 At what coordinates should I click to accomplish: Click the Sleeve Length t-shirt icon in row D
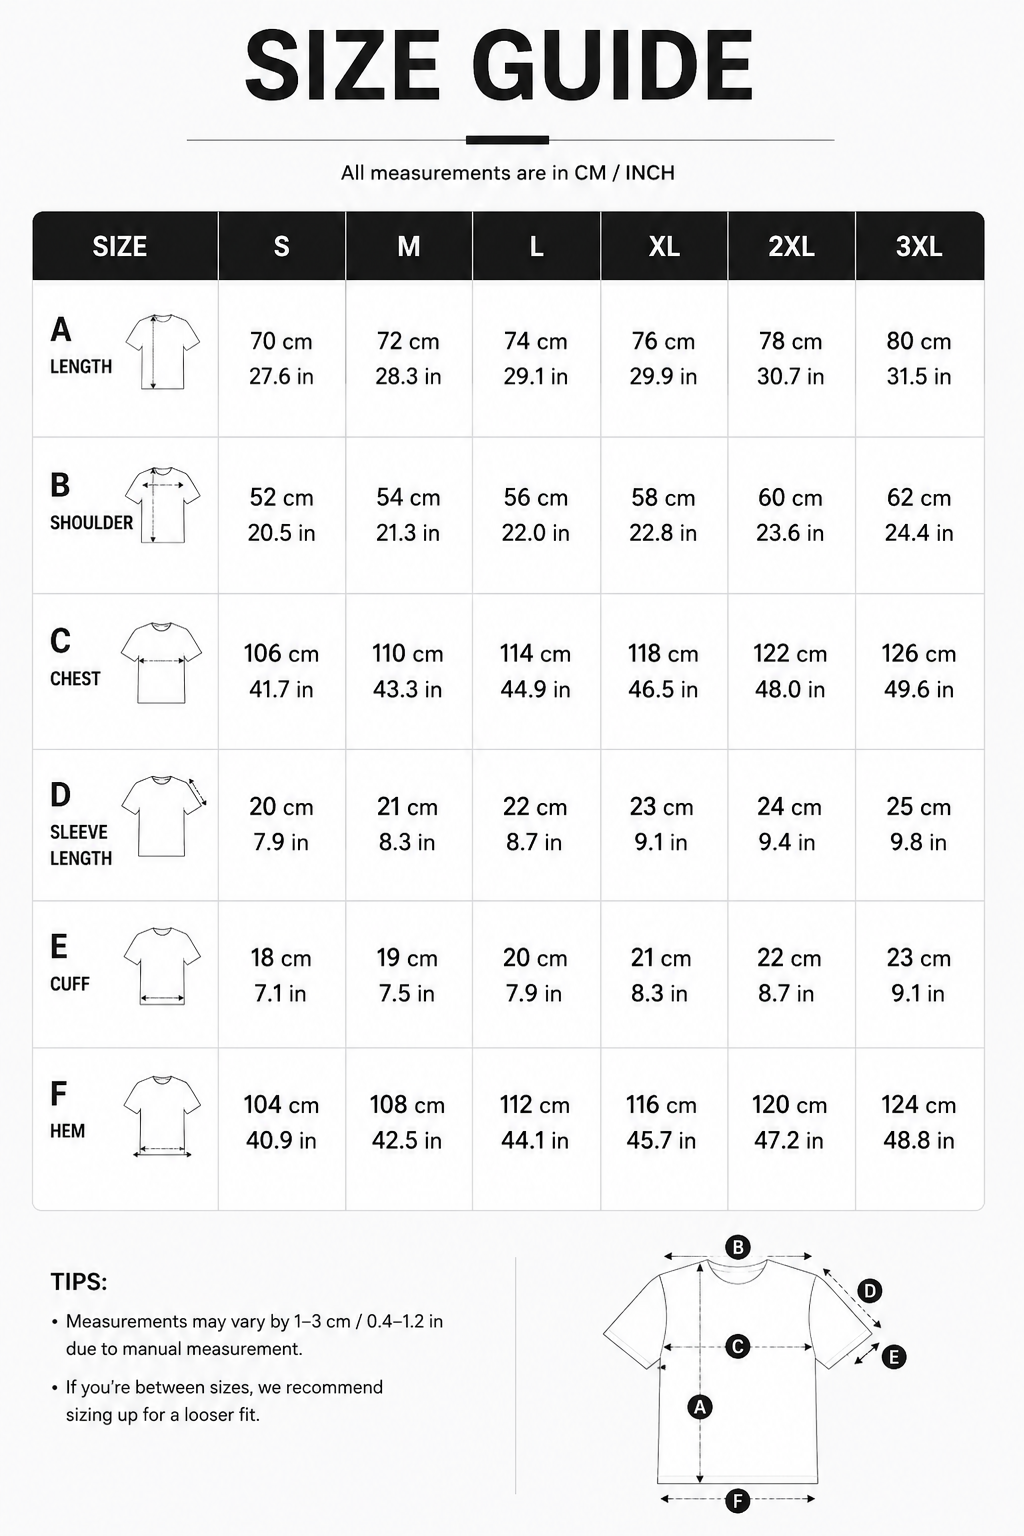coord(163,816)
